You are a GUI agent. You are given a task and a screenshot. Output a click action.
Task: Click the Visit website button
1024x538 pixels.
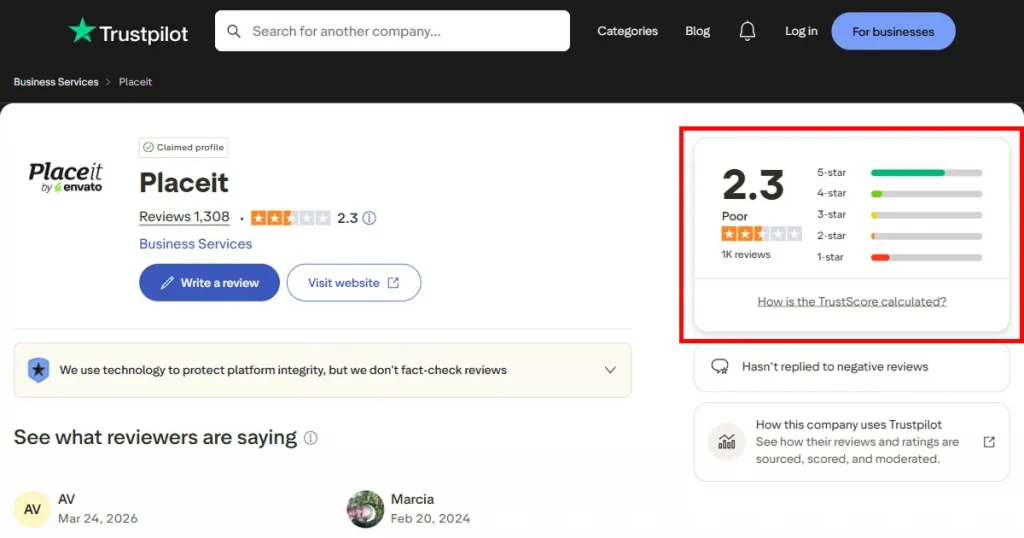(354, 283)
